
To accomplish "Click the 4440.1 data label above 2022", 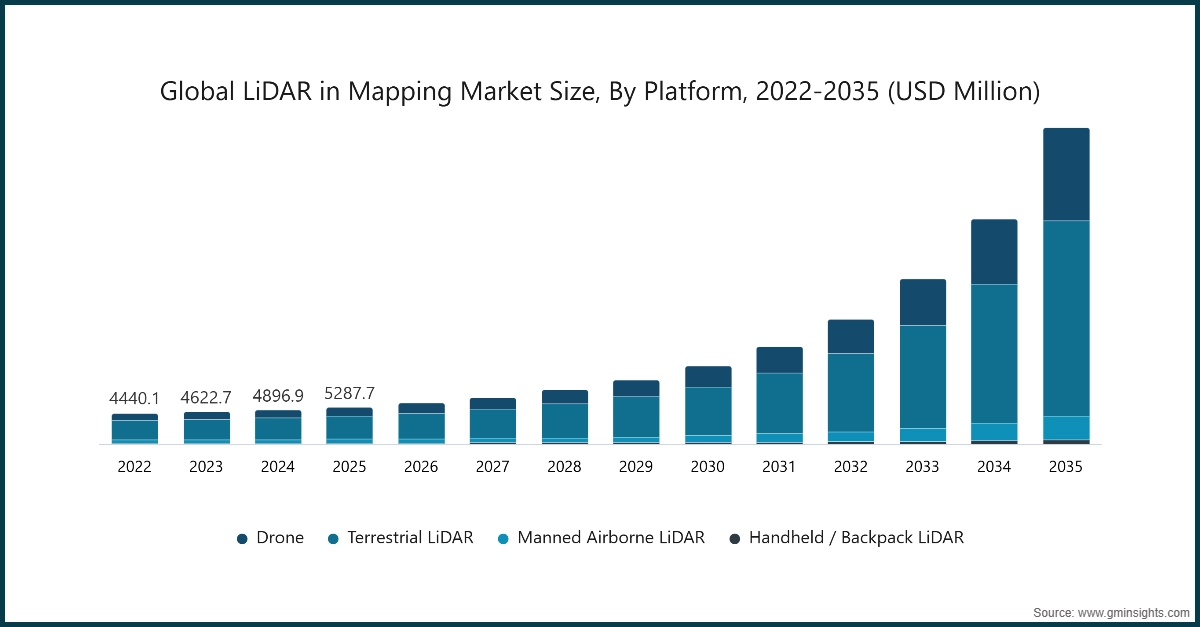I will point(135,398).
